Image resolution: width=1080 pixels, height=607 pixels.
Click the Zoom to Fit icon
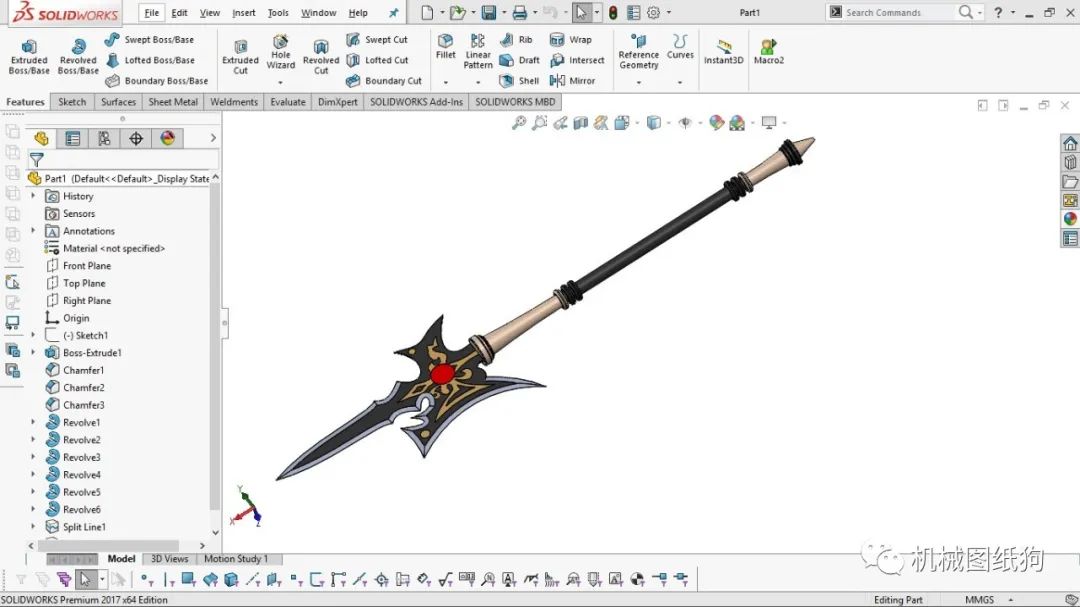point(519,123)
